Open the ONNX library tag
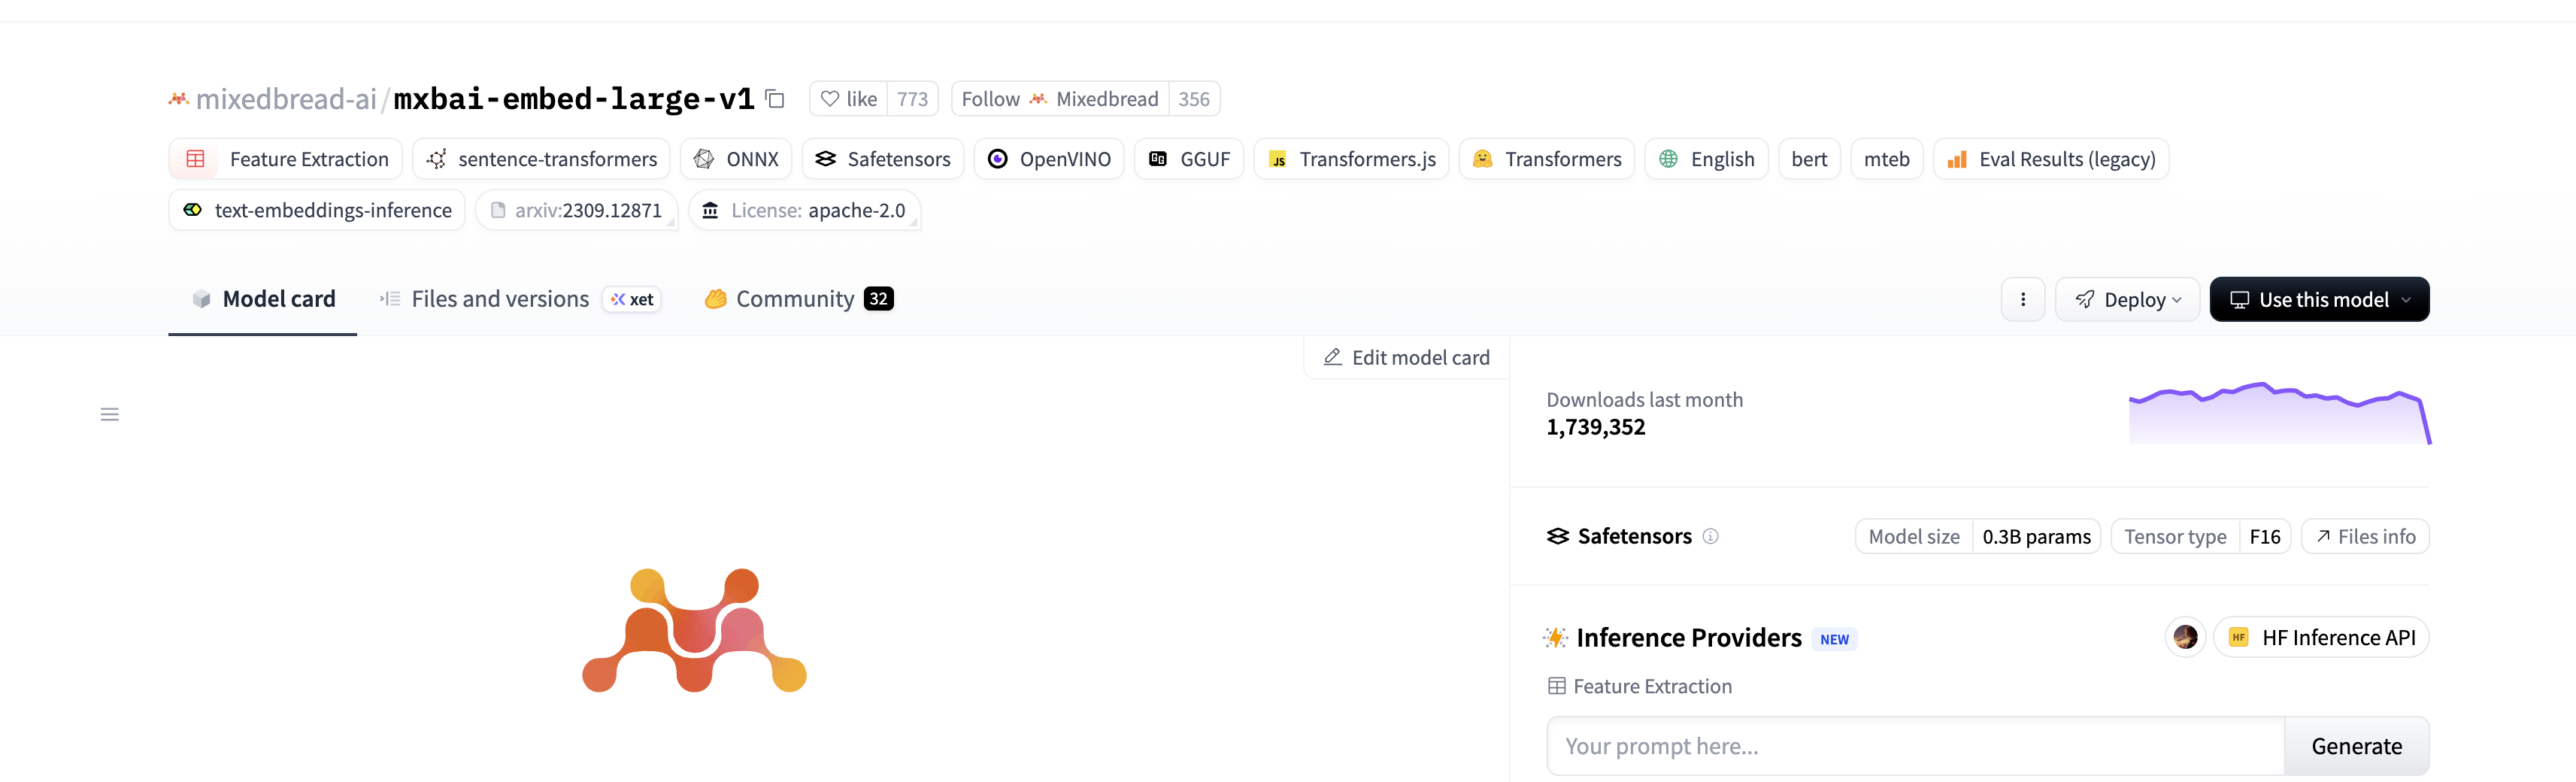Viewport: 2576px width, 782px height. 736,160
